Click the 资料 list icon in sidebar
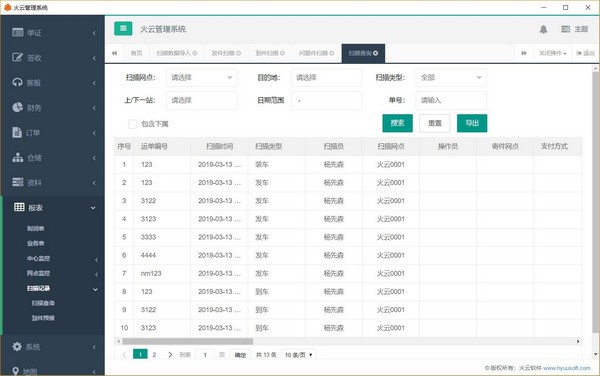The width and height of the screenshot is (600, 376). coord(18,182)
